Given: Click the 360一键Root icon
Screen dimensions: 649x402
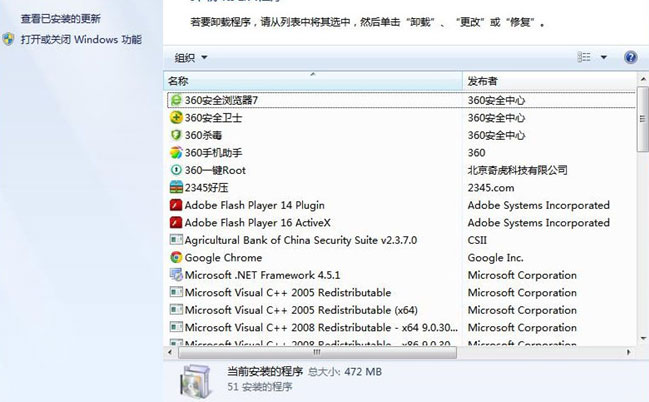Looking at the screenshot, I should 176,170.
